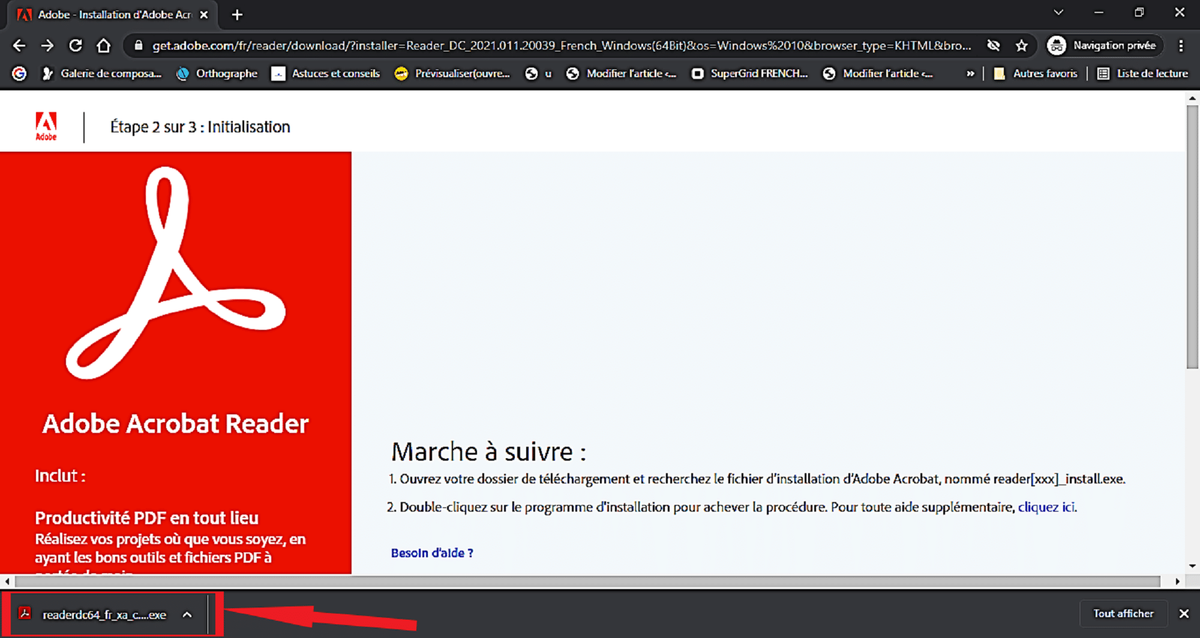This screenshot has height=638, width=1200.
Task: Click the Adobe logo in header
Action: click(x=46, y=127)
